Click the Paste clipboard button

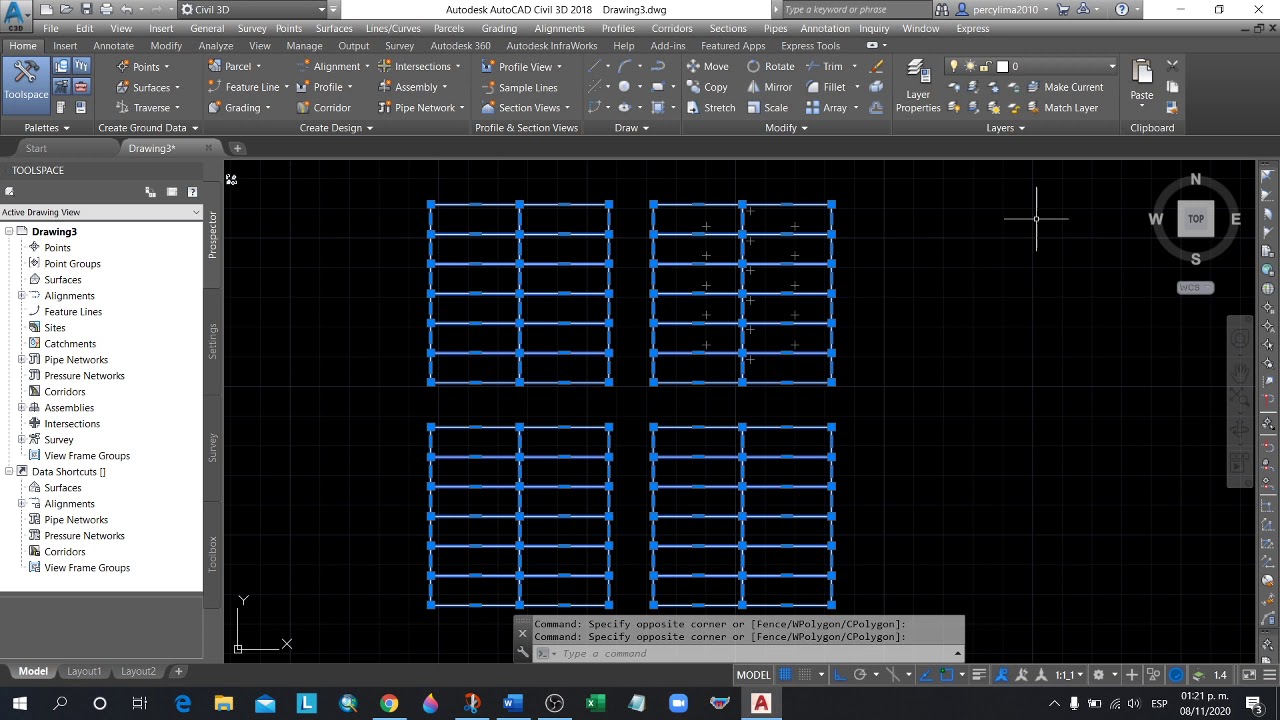click(1142, 80)
